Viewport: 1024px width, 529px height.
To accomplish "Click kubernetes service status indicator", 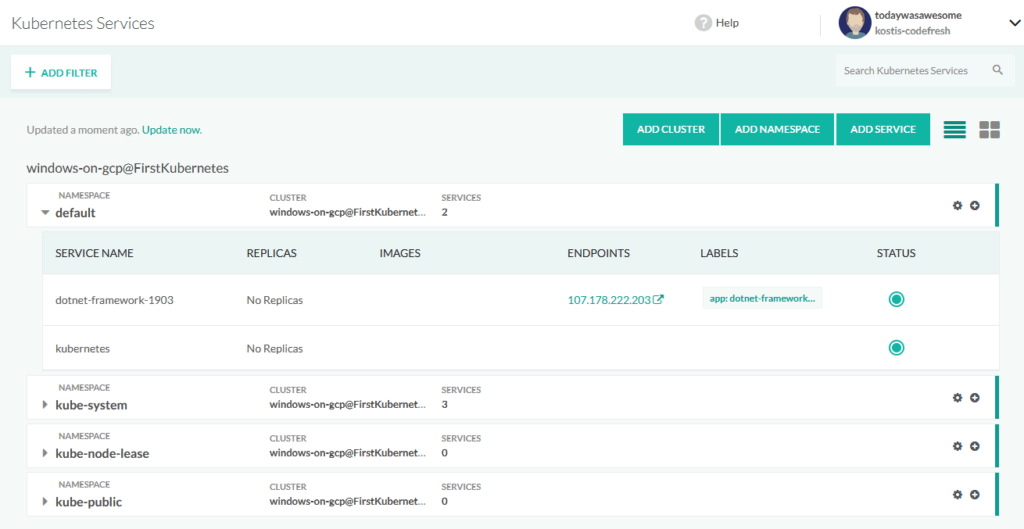I will point(896,348).
